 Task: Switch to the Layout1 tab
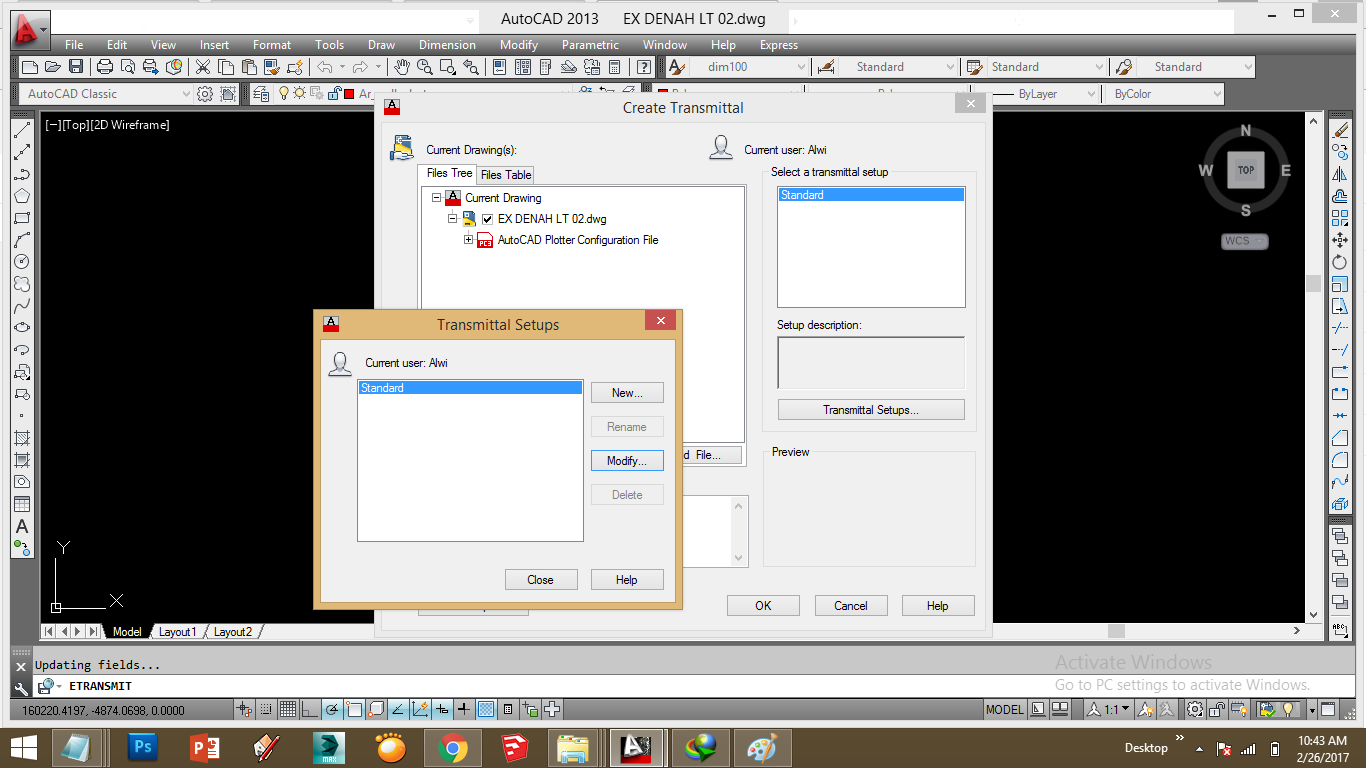[178, 632]
